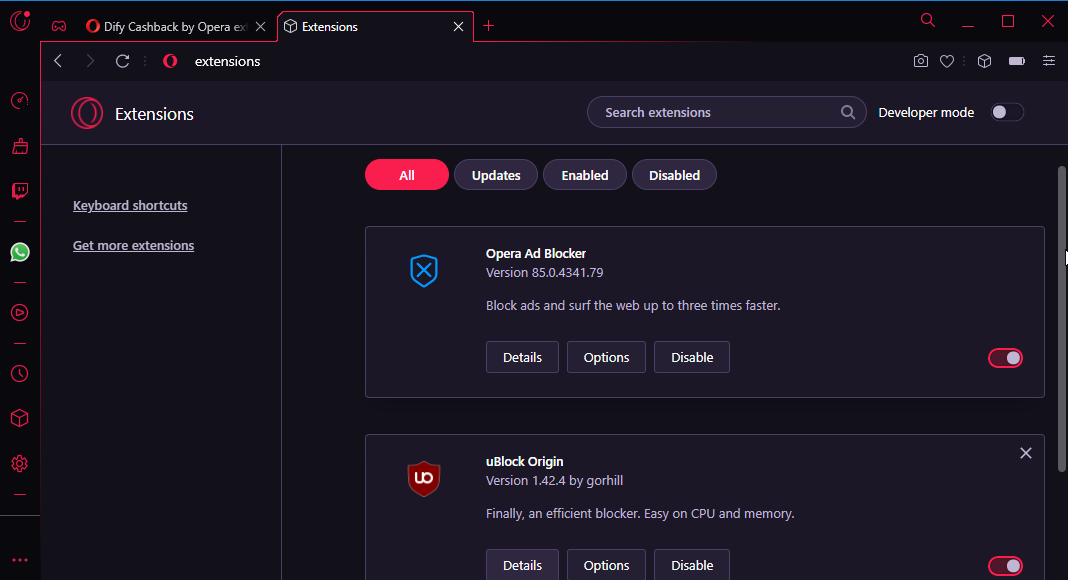Open Settings gear in sidebar
Screen dimensions: 1068x580
pyautogui.click(x=20, y=464)
